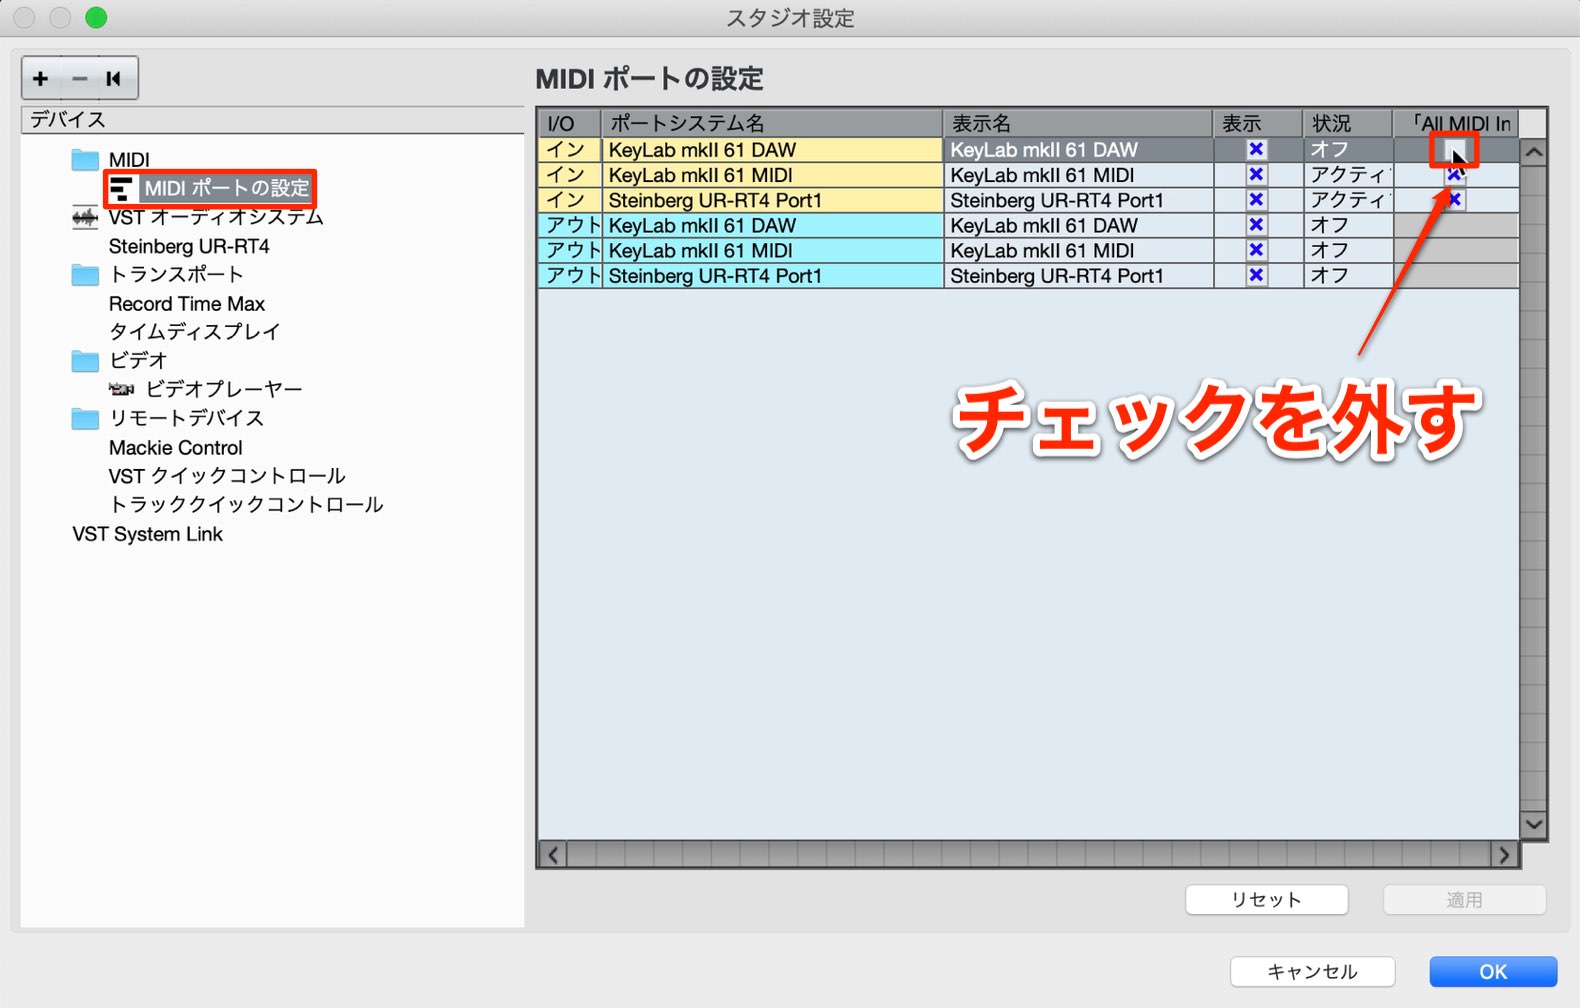
Task: Click 表示名 cell of Steinberg UR-RT4 Port1 input
Action: [1079, 200]
